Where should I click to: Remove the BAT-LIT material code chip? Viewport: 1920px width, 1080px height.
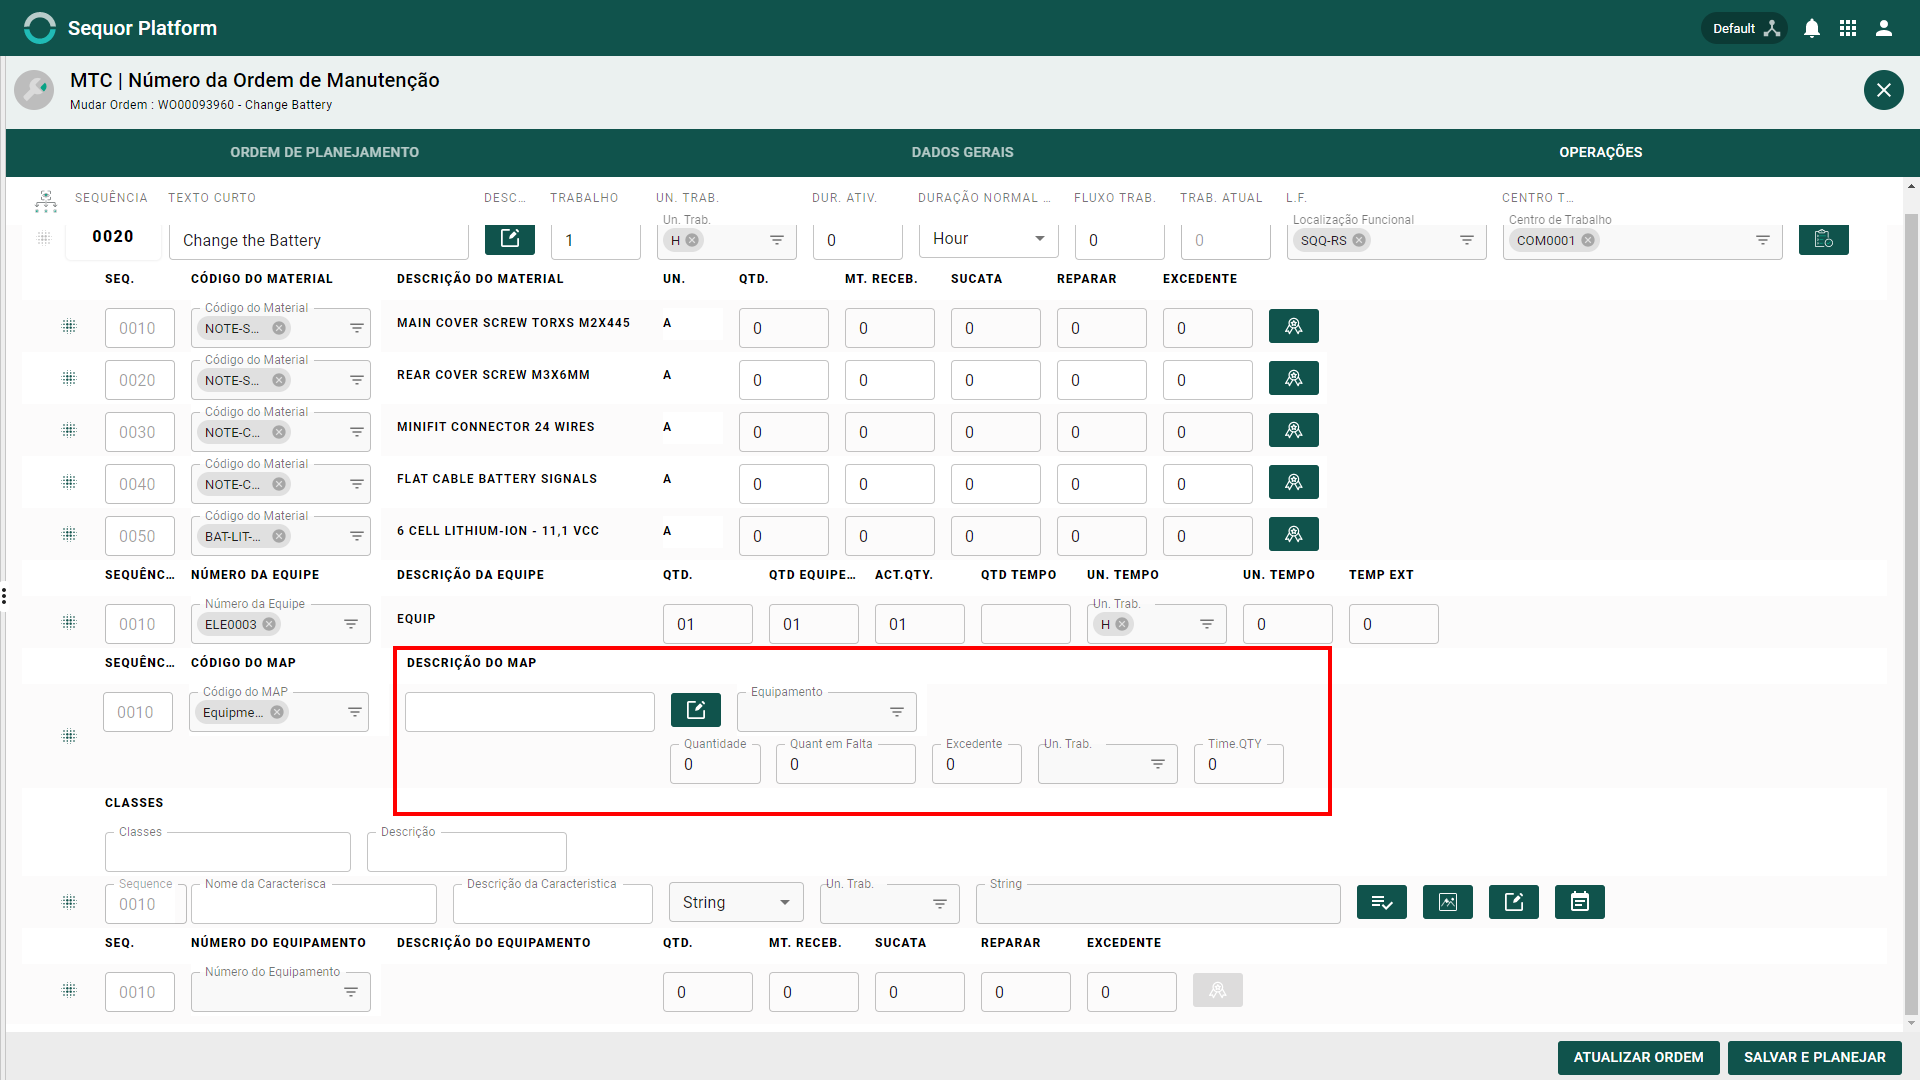[x=279, y=536]
